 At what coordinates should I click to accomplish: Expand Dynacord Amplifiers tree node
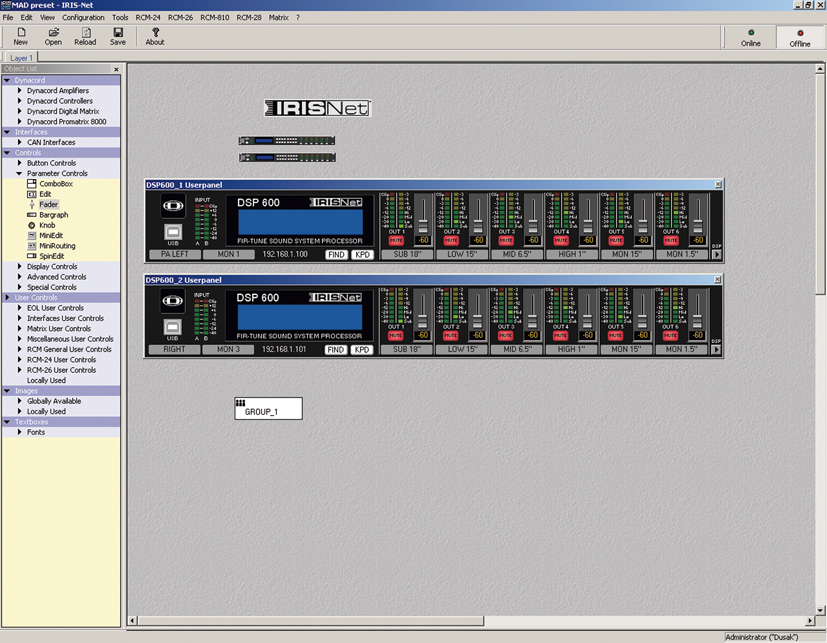pos(20,90)
